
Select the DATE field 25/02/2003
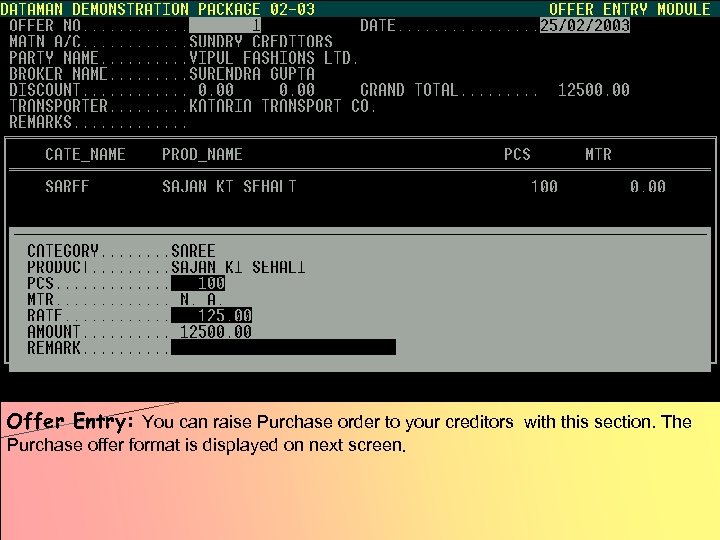[585, 25]
